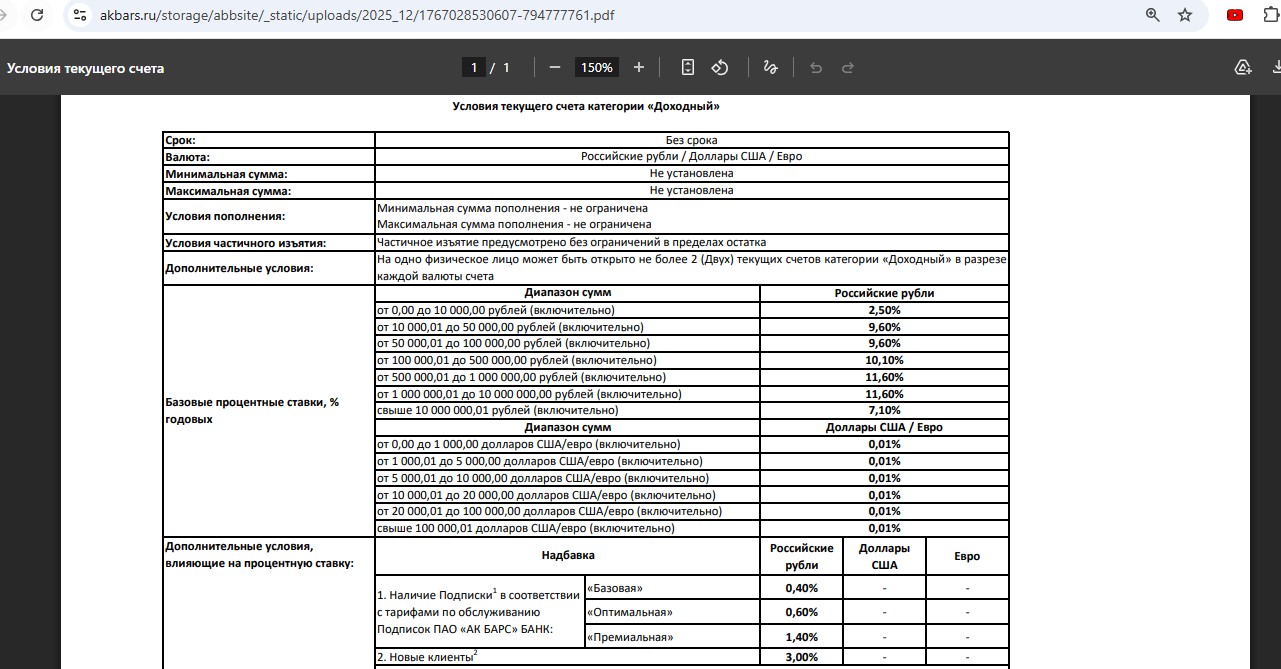Viewport: 1281px width, 669px height.
Task: Save PDF to Google Drive
Action: 1243,67
